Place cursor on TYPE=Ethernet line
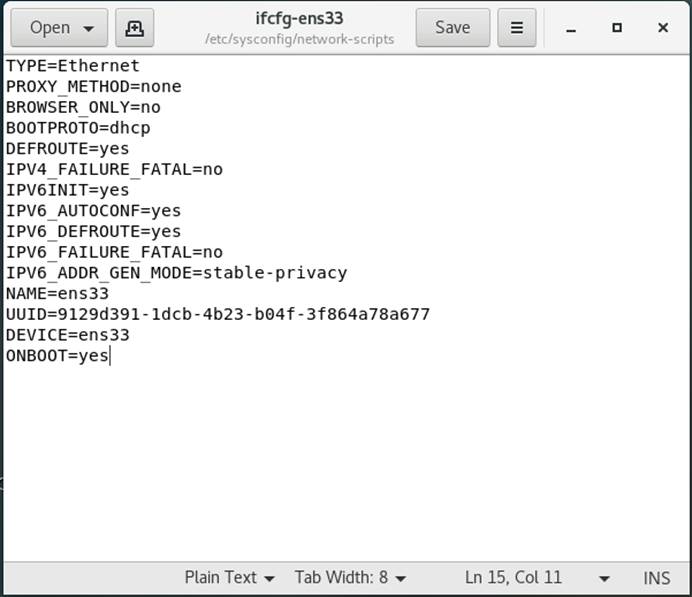Screen dimensions: 692x597 point(73,66)
